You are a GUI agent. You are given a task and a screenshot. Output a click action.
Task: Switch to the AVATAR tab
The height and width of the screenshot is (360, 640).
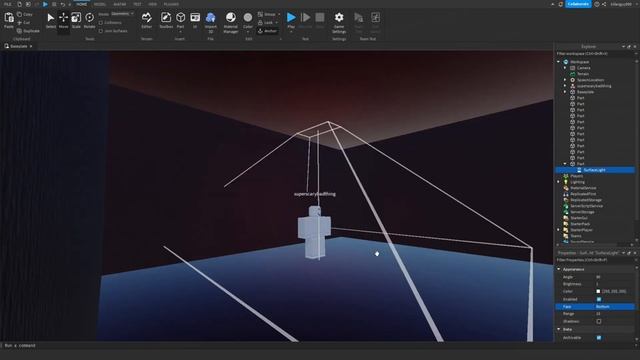120,4
